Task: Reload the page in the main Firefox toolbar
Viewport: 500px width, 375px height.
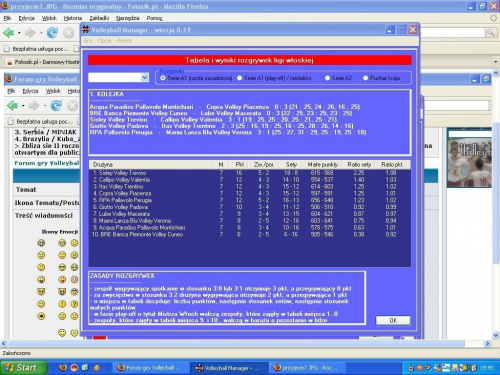Action: pyautogui.click(x=52, y=33)
